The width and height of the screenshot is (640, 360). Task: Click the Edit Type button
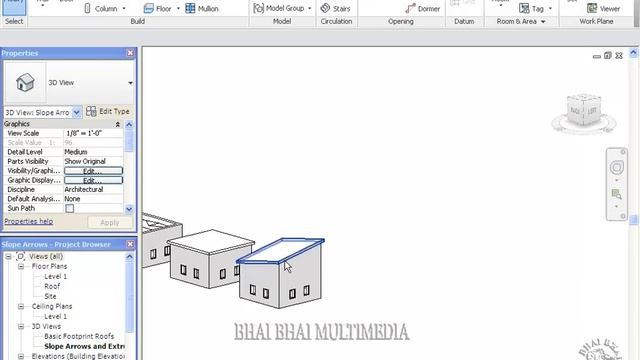pos(108,111)
